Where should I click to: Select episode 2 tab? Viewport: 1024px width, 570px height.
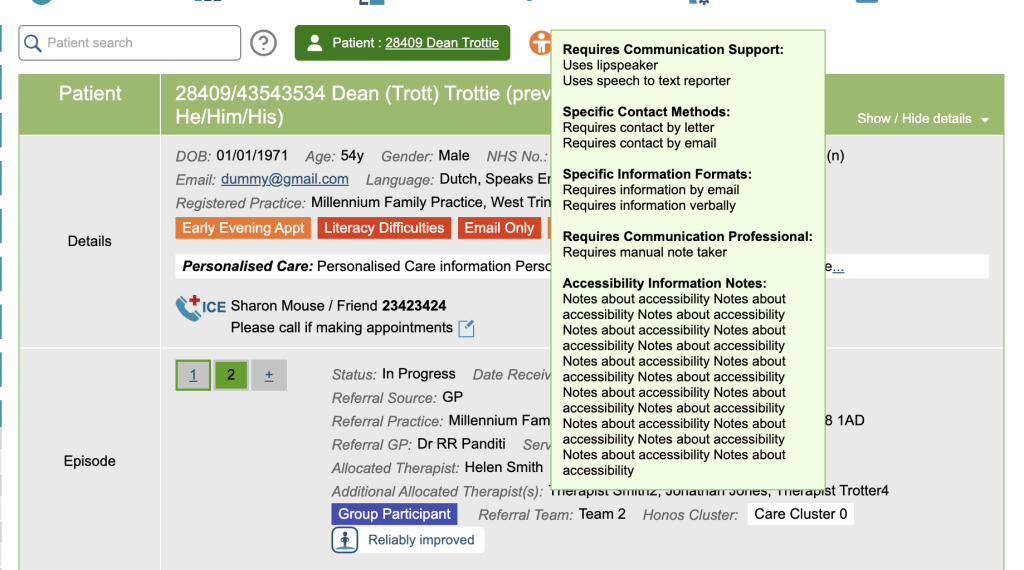point(231,375)
